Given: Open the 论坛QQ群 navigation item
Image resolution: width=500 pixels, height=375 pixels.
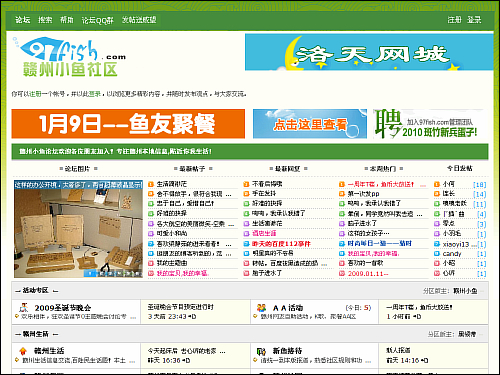Looking at the screenshot, I should click(x=98, y=20).
